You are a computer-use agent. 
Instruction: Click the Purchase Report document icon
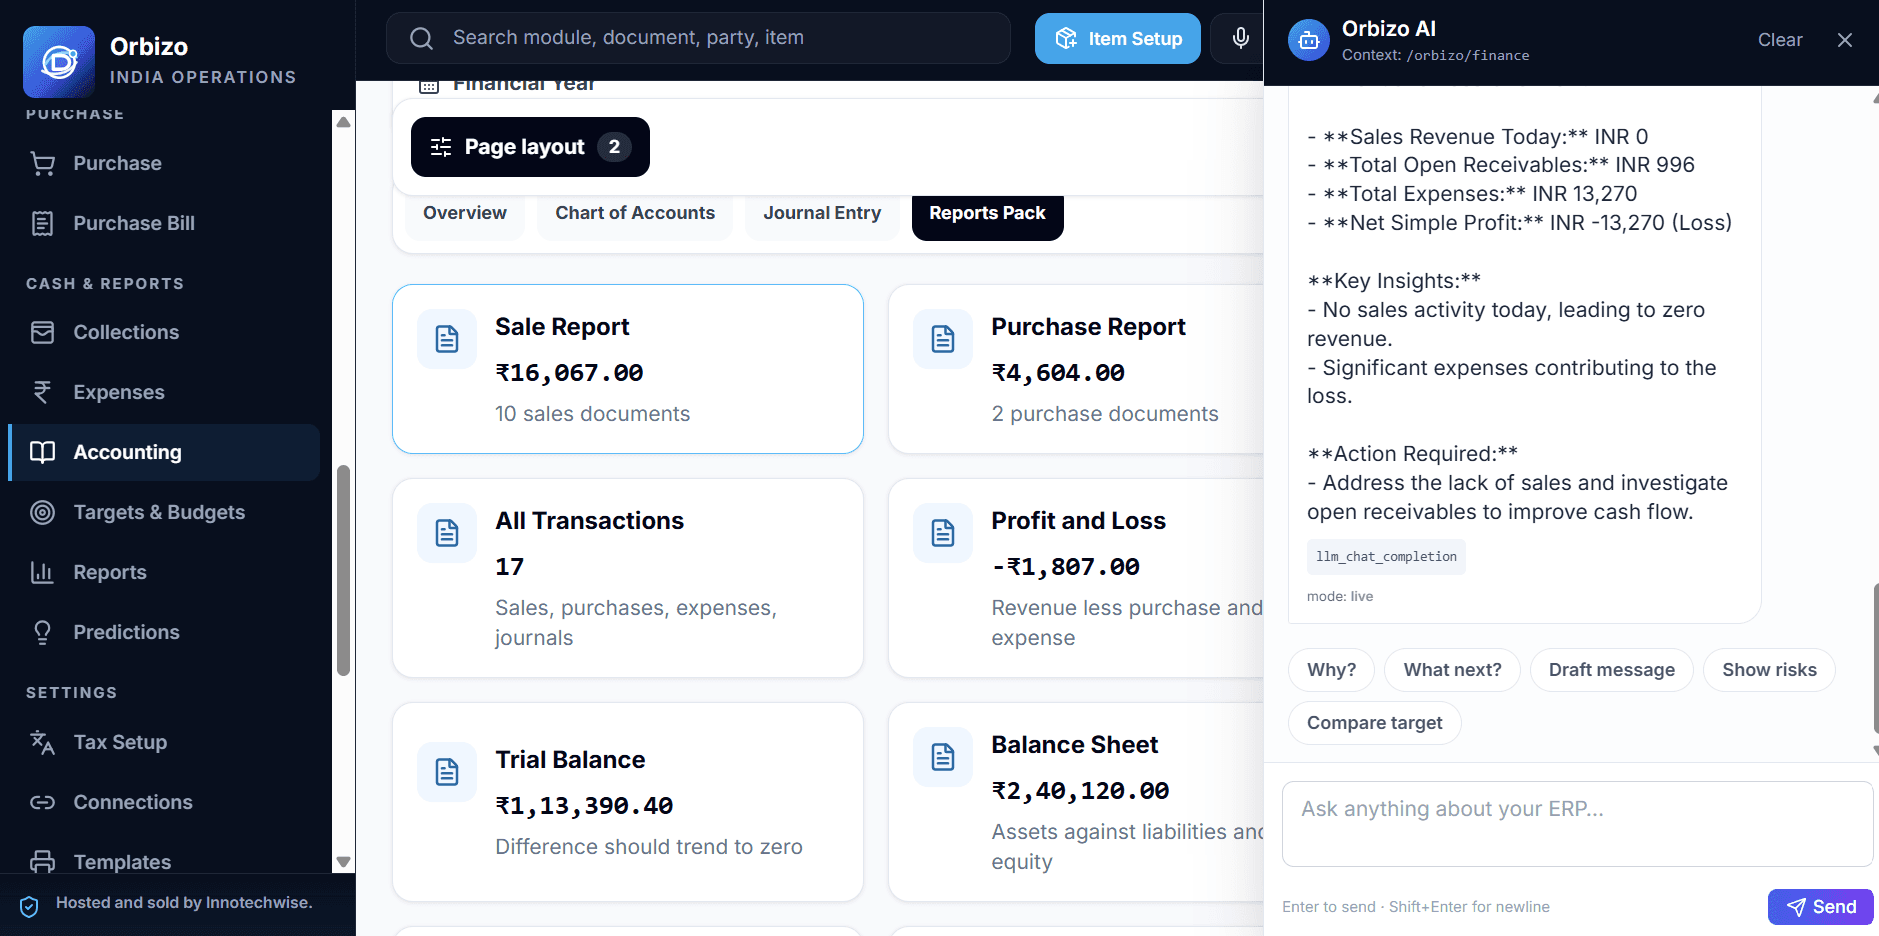[943, 339]
